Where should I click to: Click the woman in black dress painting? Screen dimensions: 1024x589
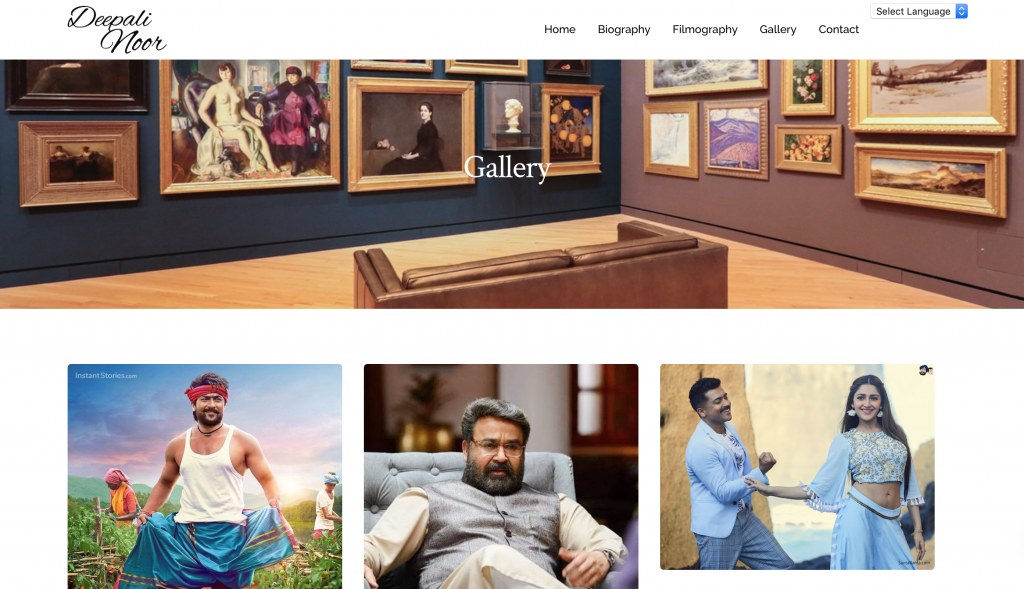(411, 135)
